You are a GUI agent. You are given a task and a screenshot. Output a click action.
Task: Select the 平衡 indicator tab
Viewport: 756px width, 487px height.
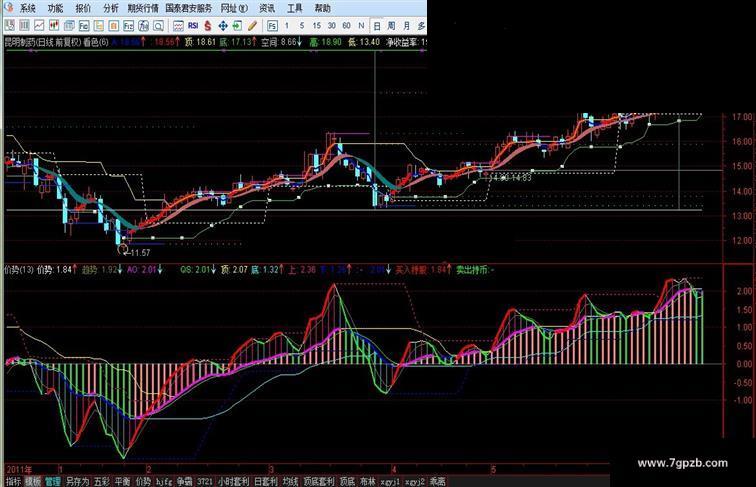122,481
